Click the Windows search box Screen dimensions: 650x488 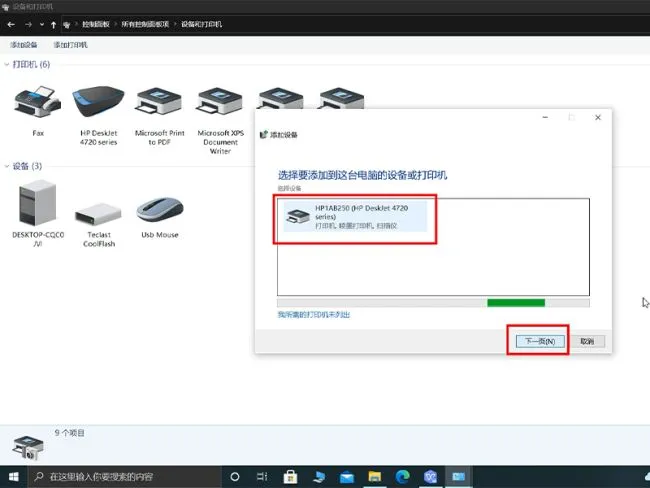click(x=124, y=477)
